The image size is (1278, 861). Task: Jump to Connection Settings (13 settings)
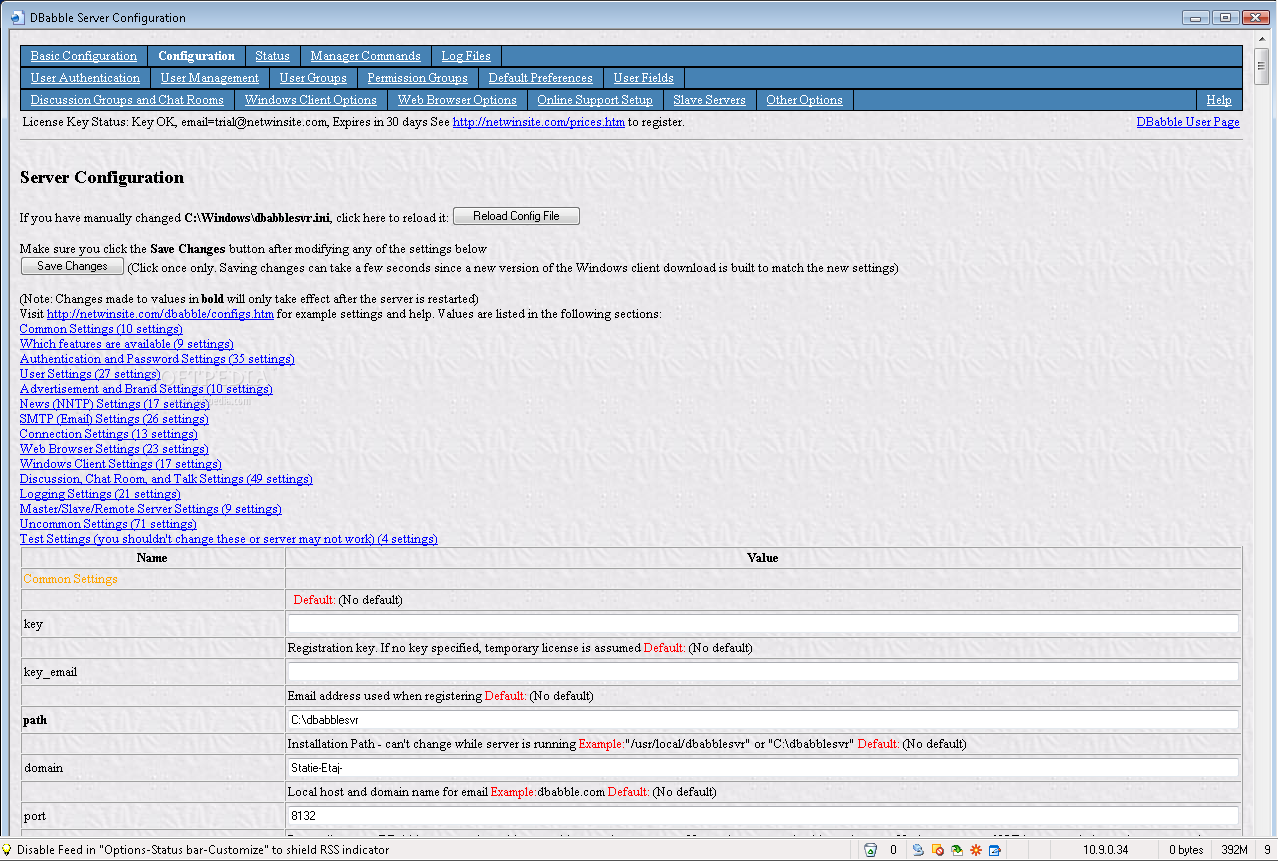(109, 434)
